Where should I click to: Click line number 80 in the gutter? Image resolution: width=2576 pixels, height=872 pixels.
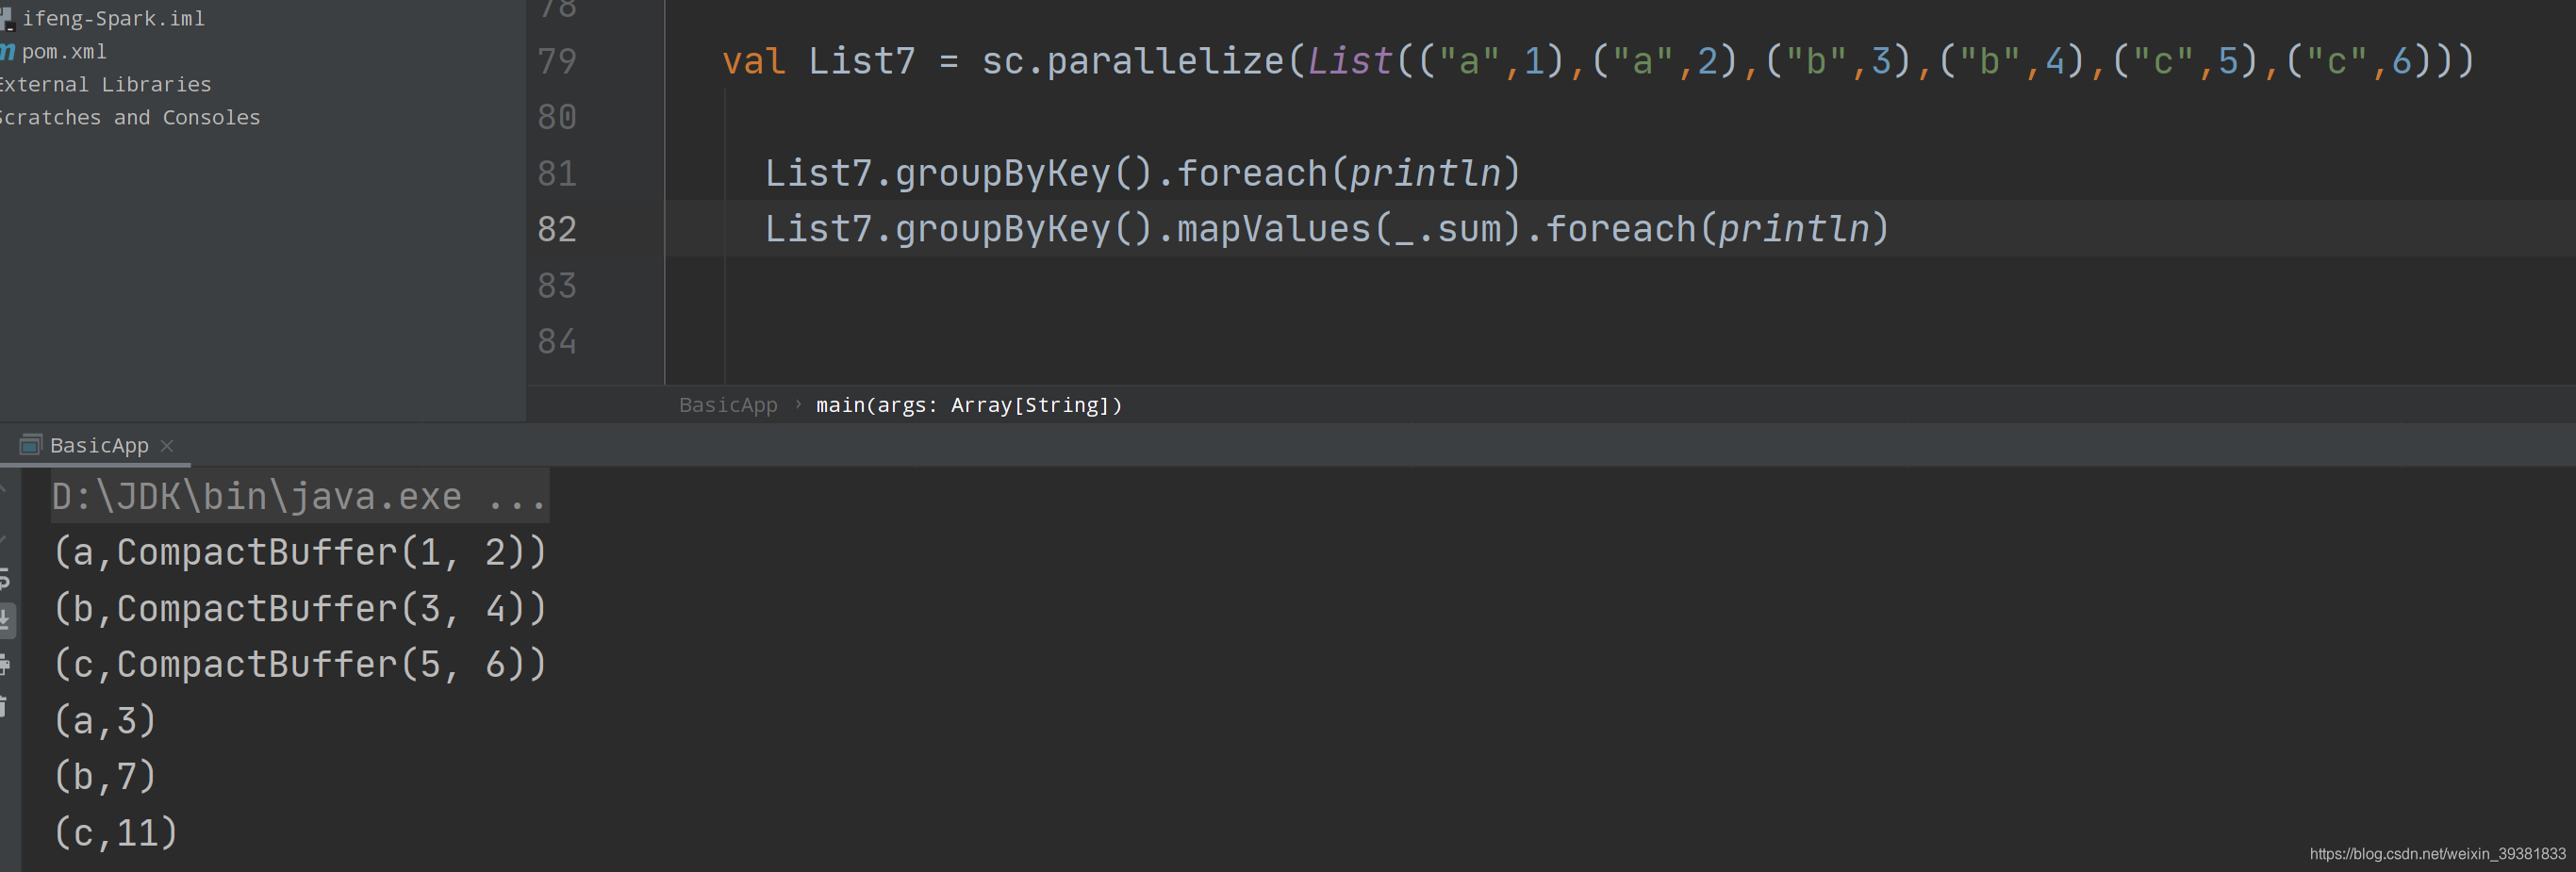pyautogui.click(x=557, y=117)
